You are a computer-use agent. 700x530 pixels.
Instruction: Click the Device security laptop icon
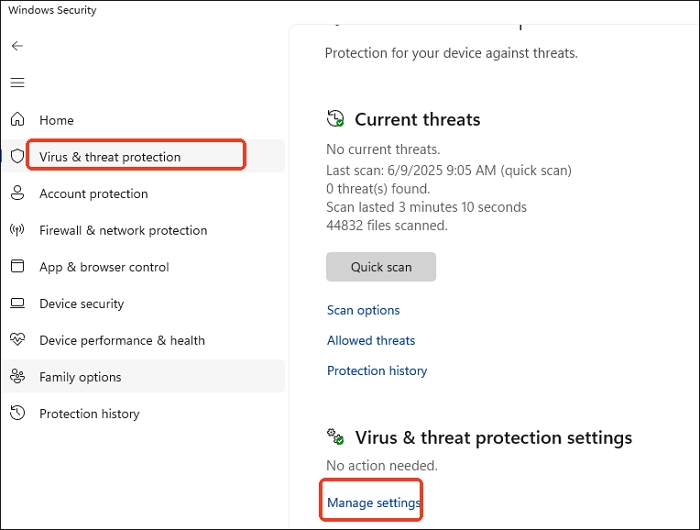tap(17, 303)
